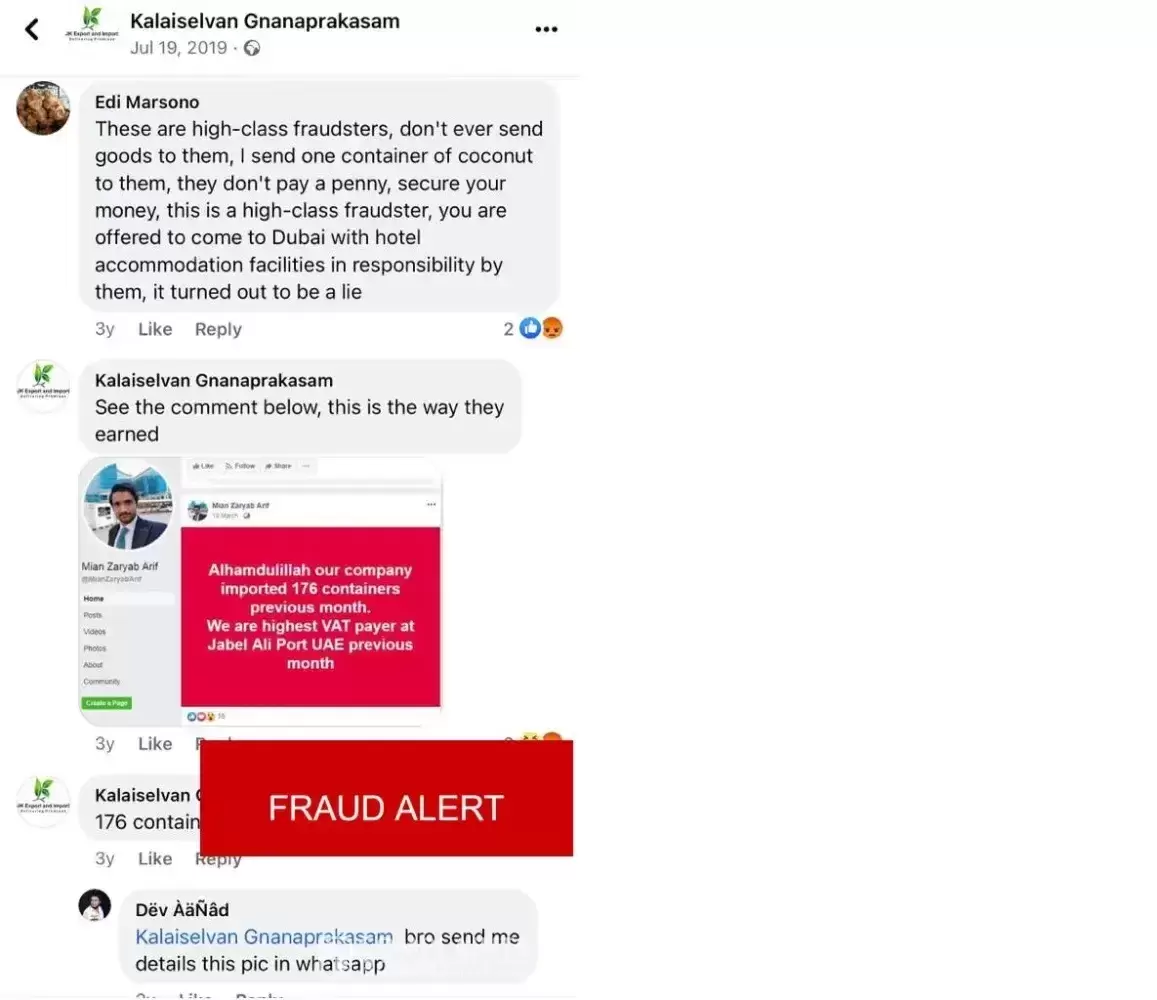Click the globe public-audience icon

(252, 49)
